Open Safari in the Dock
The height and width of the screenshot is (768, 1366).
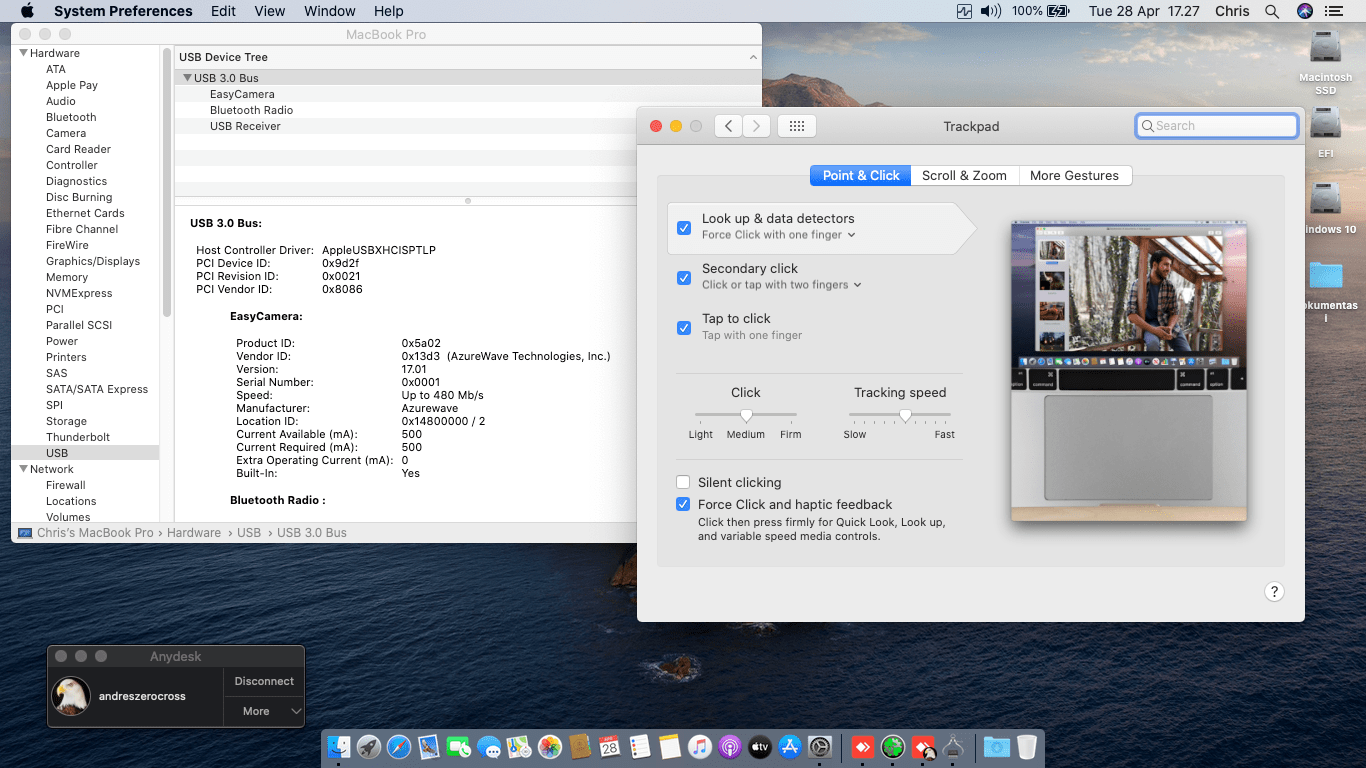pos(399,746)
